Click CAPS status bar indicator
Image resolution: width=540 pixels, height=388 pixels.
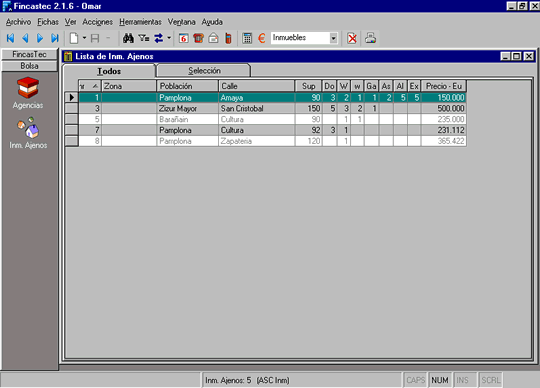point(415,380)
